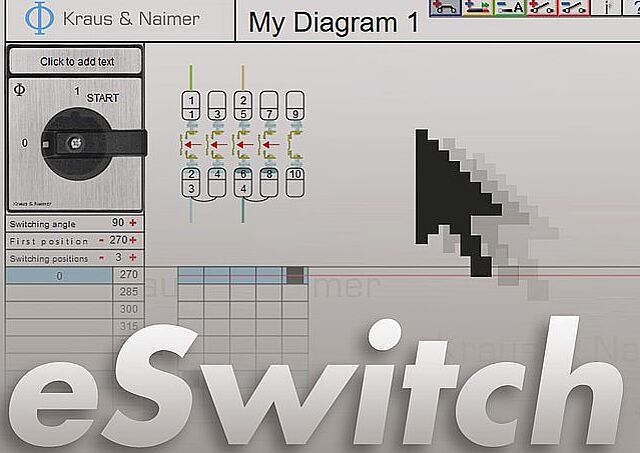Toggle the fourth-column cell in the 270 row
Image resolution: width=640 pixels, height=453 pixels.
point(269,275)
